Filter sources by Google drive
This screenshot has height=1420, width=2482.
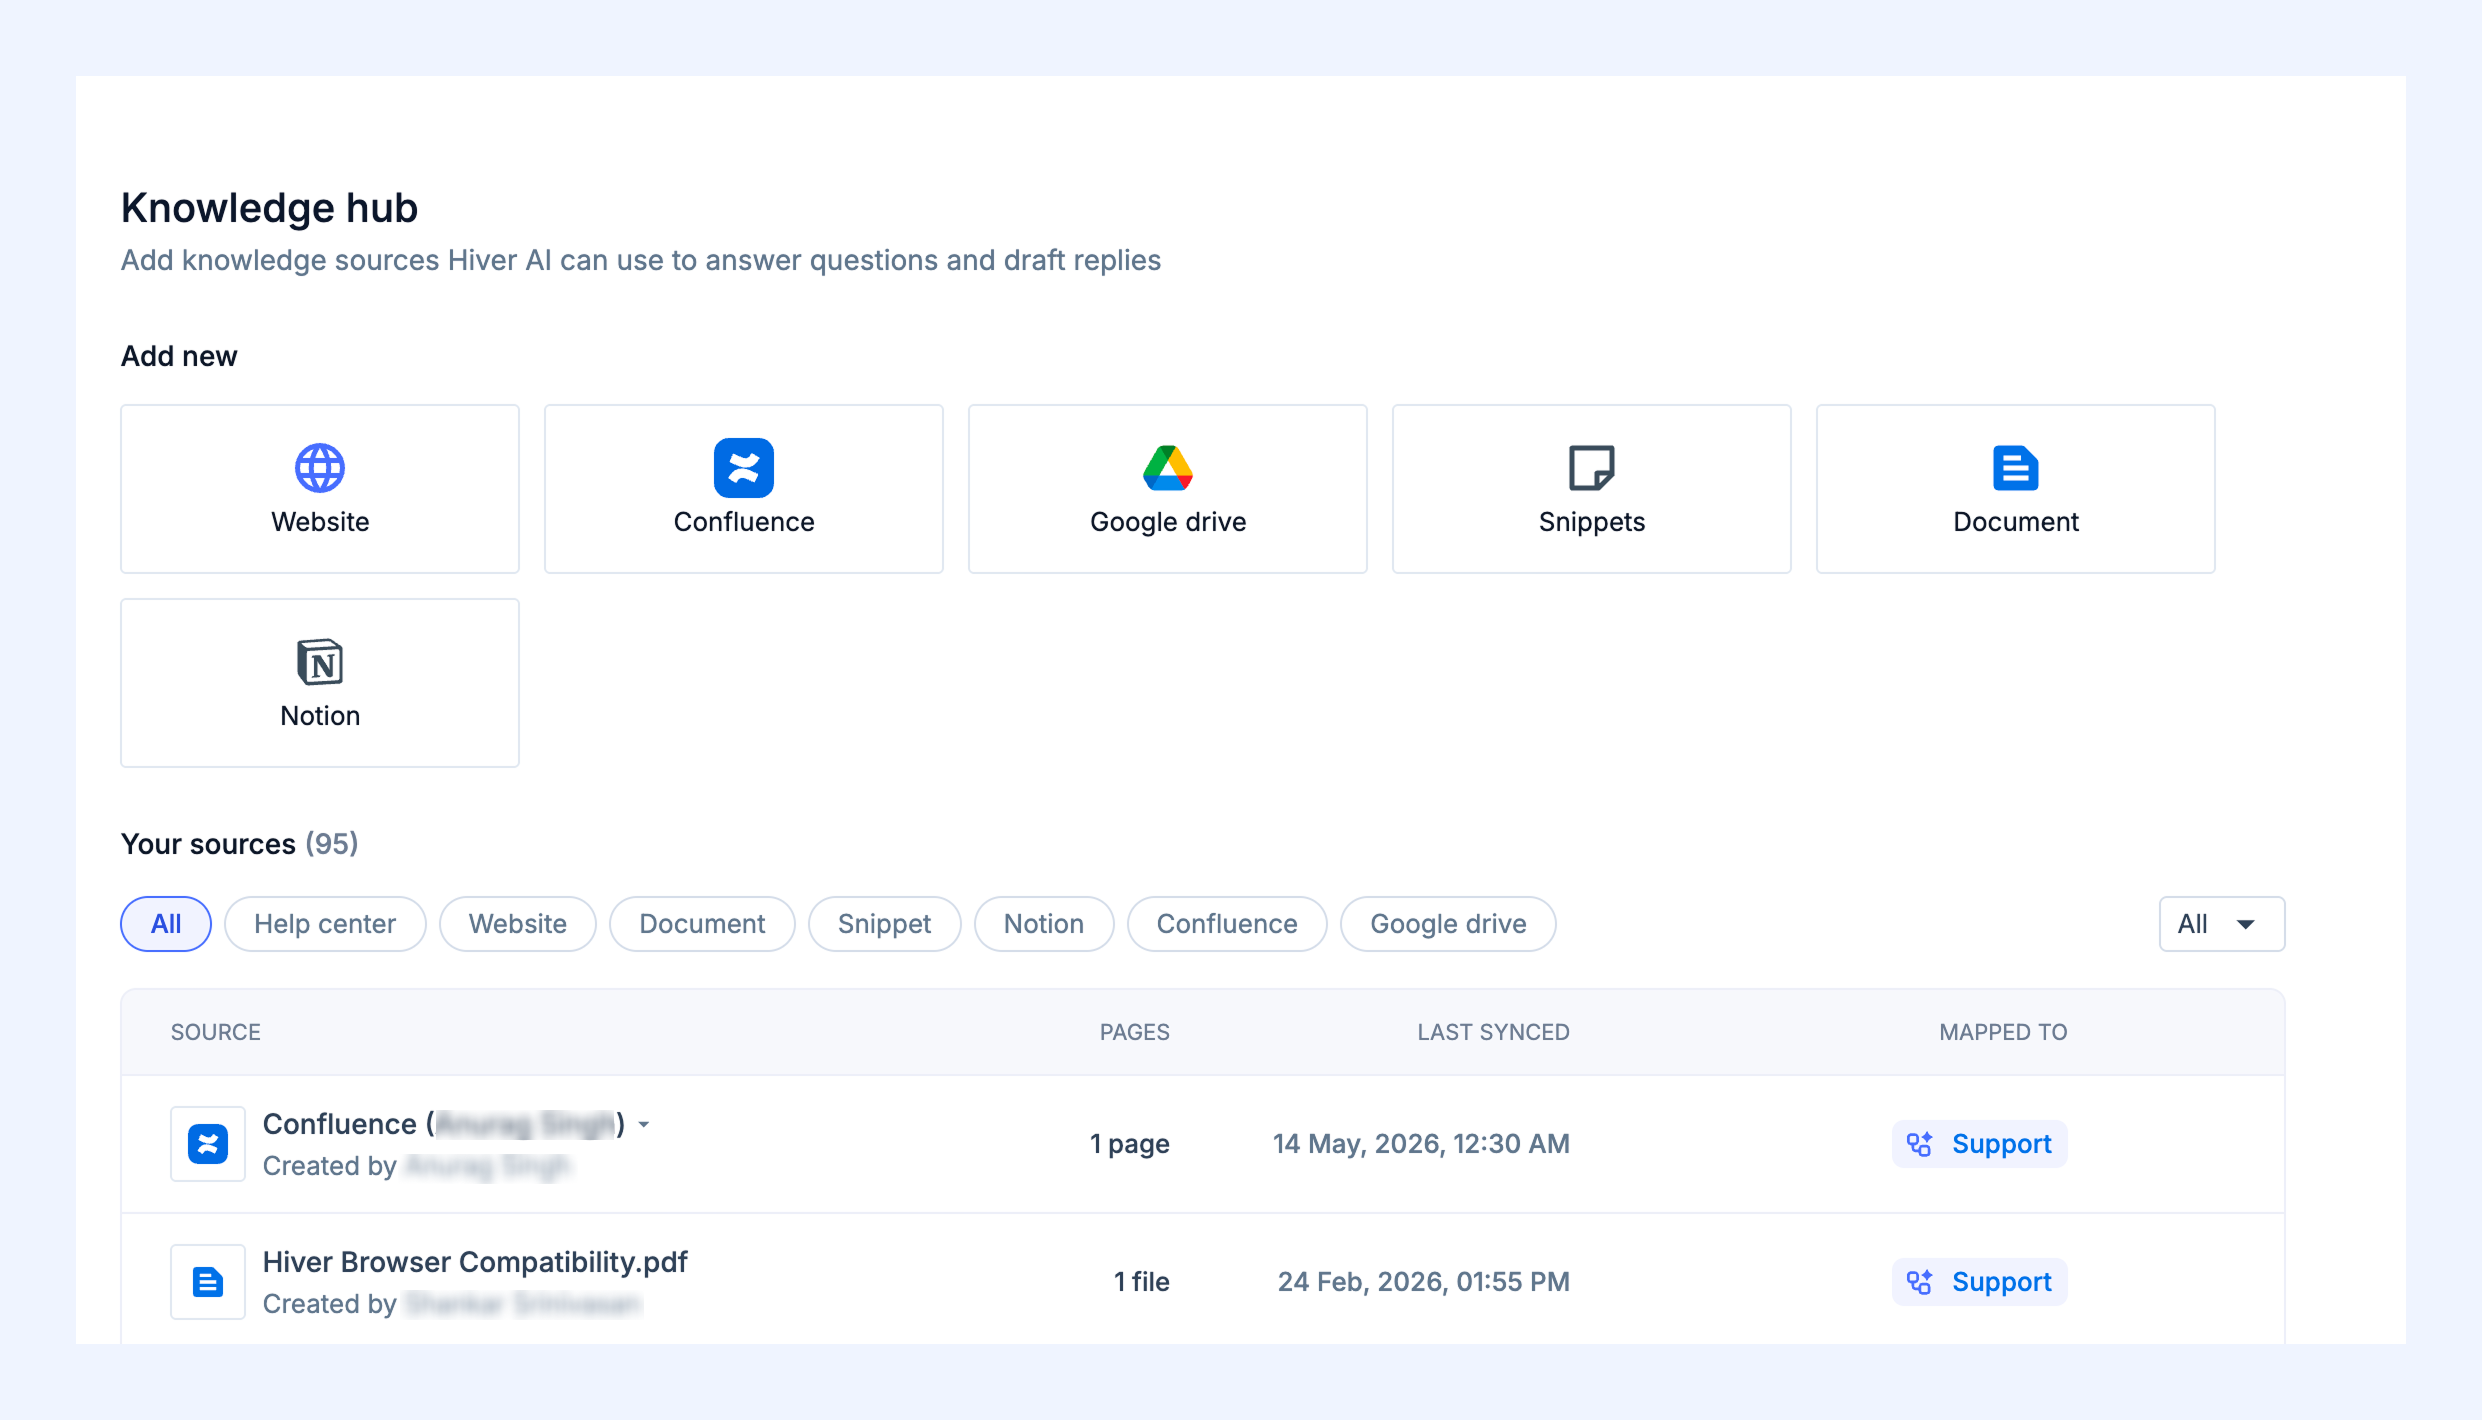[x=1448, y=924]
